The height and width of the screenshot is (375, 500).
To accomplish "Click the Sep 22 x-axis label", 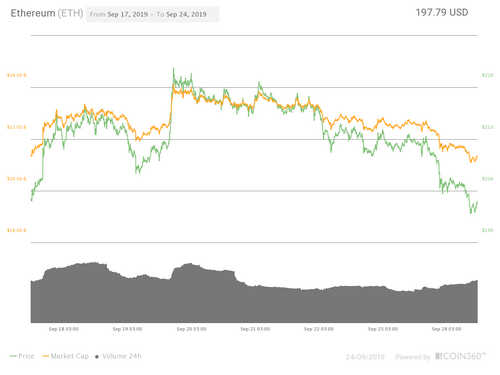I will [x=319, y=329].
